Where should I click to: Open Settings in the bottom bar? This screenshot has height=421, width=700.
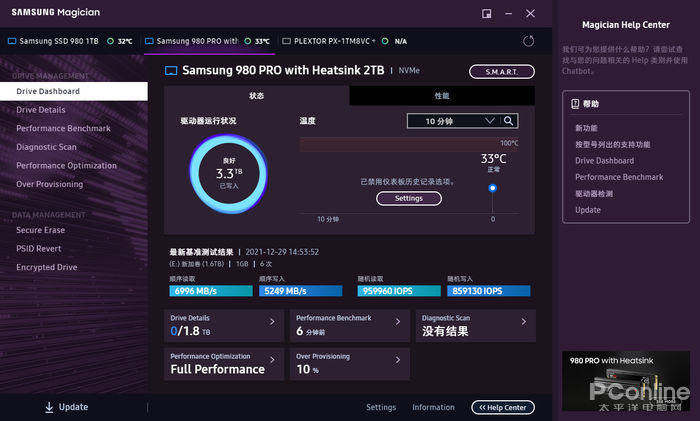381,407
